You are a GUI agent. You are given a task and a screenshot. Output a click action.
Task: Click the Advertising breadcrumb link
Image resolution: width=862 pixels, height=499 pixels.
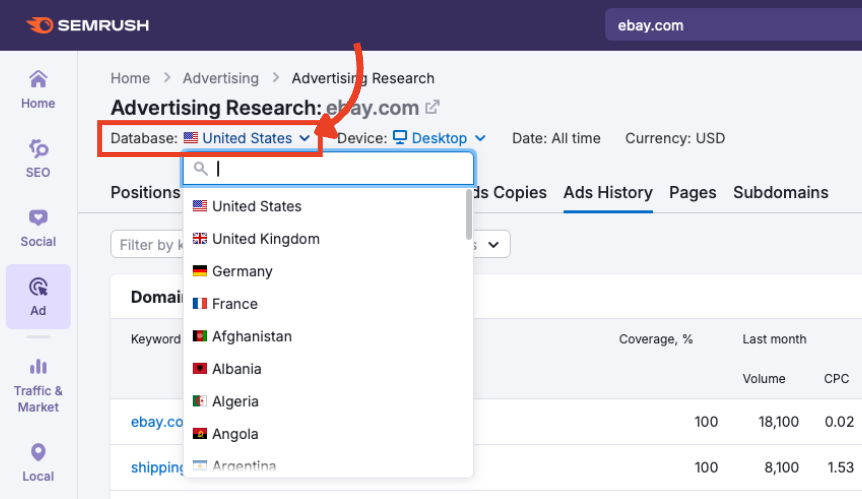(x=220, y=78)
